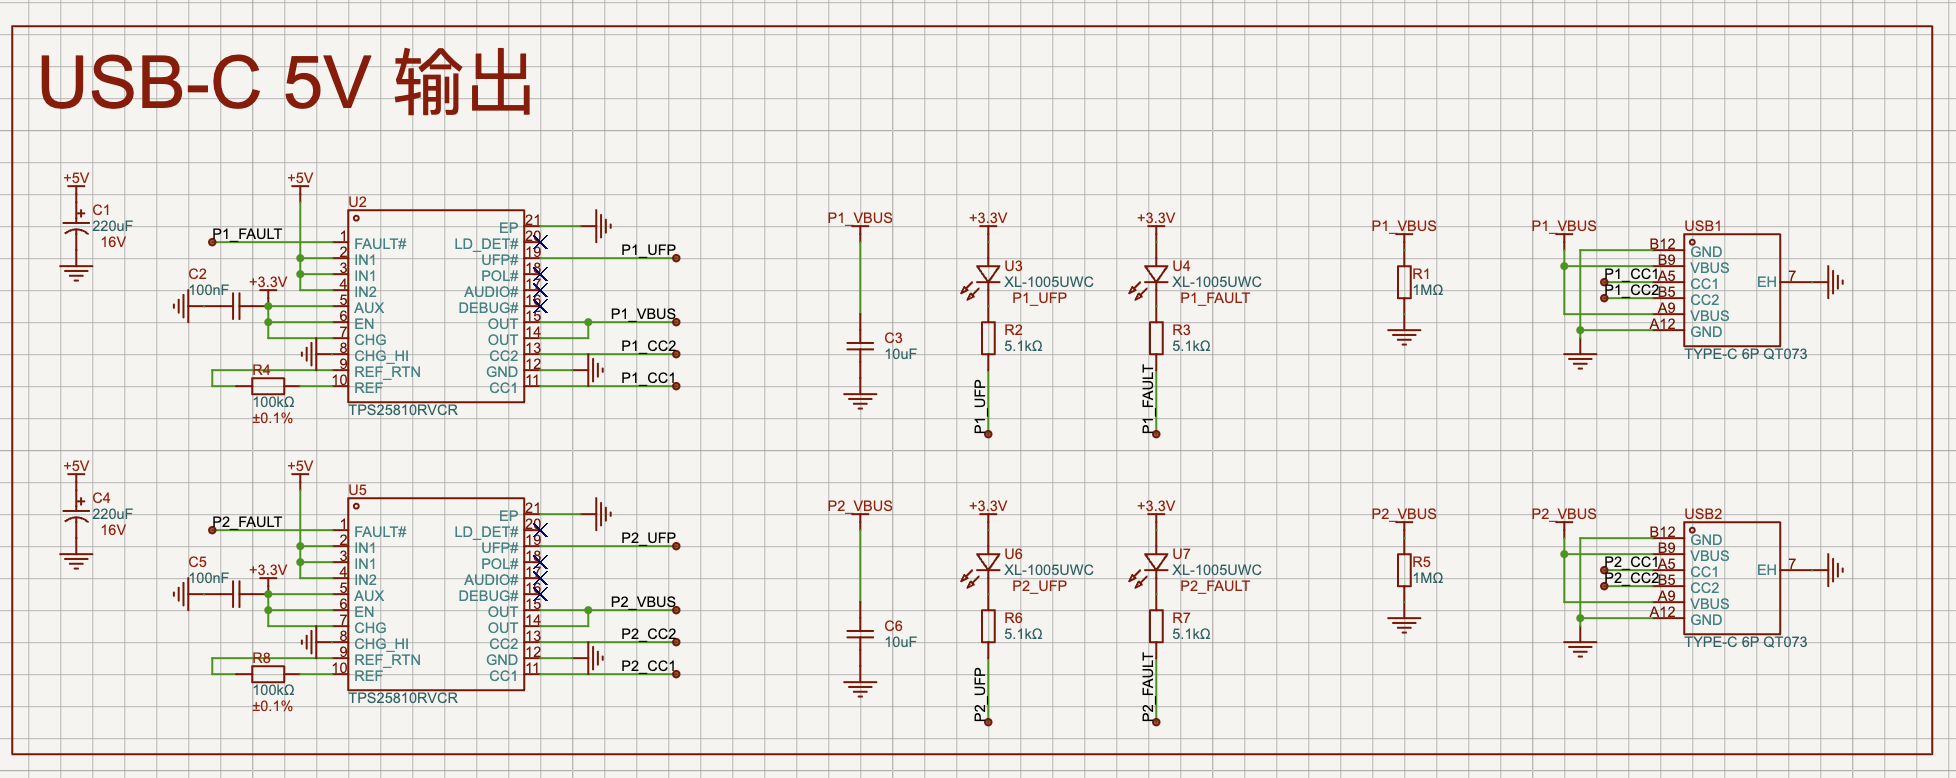Click 'XL-1005UWC' label of U6

click(1049, 570)
